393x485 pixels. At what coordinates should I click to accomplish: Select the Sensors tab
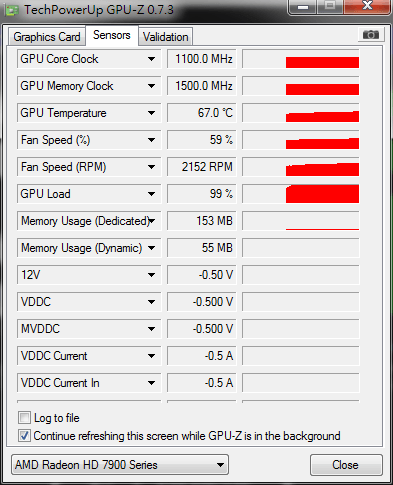click(112, 35)
